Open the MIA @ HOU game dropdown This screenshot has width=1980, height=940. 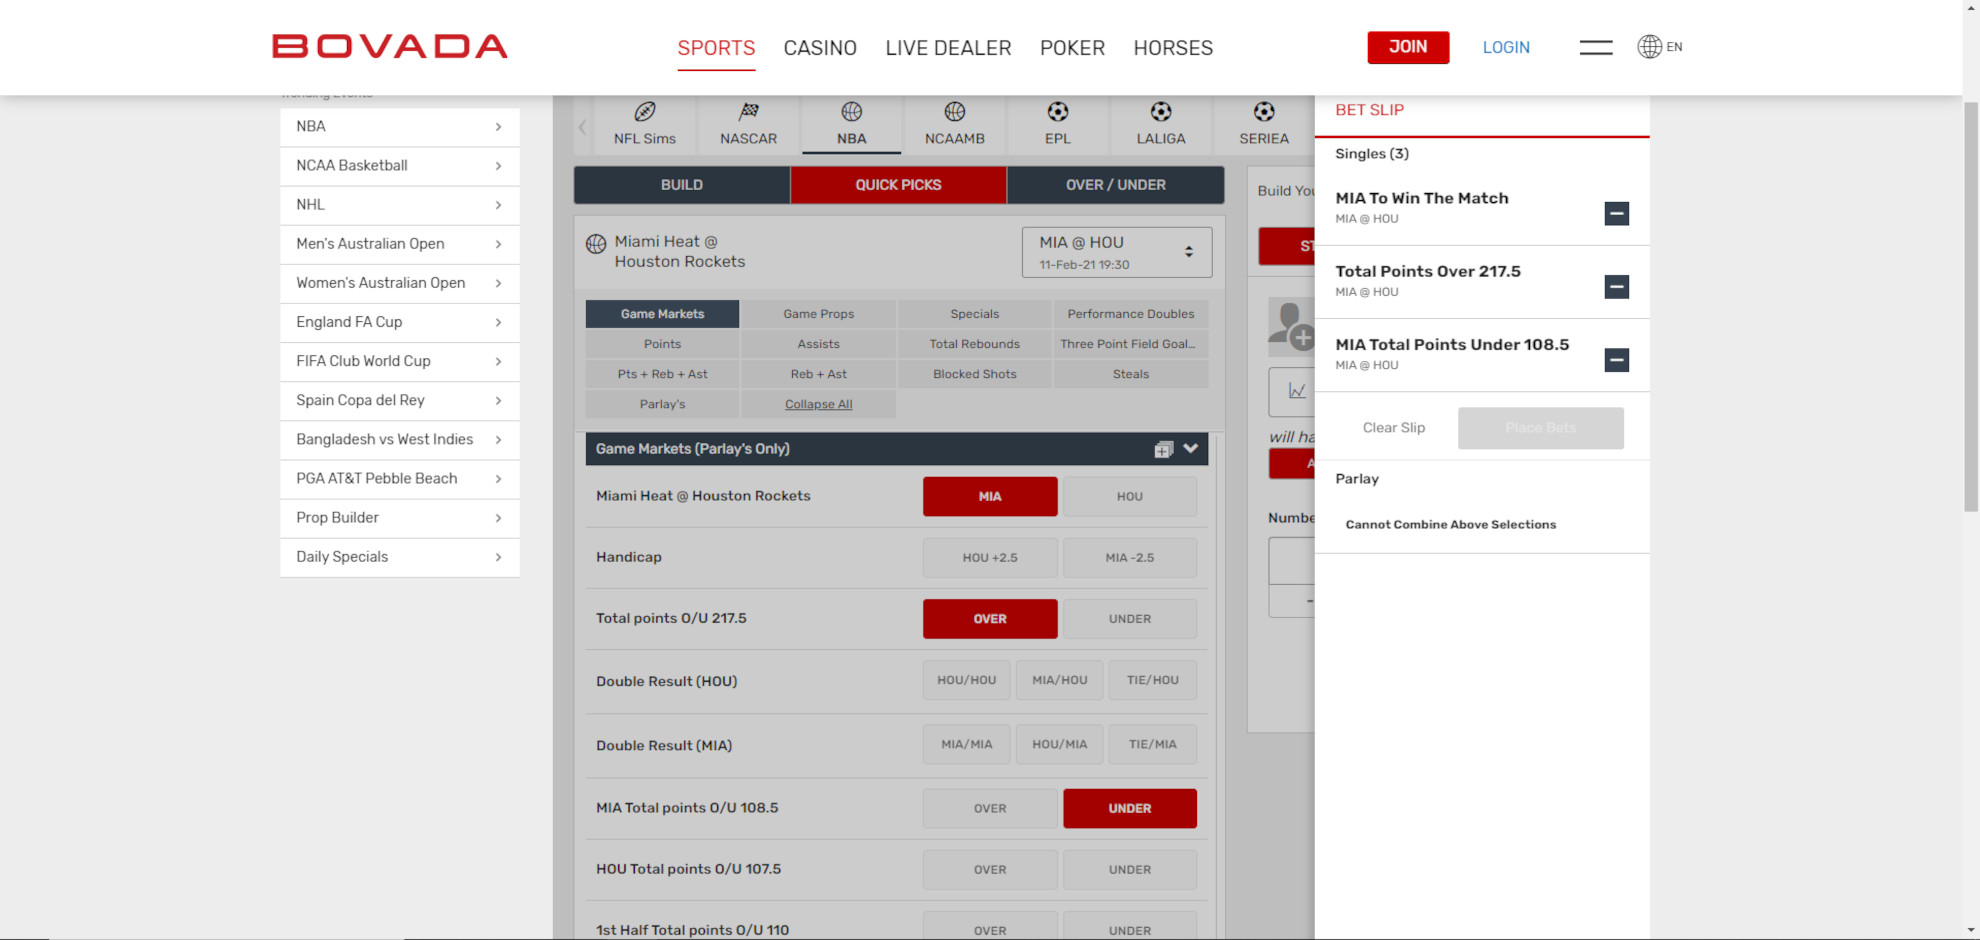(1117, 252)
